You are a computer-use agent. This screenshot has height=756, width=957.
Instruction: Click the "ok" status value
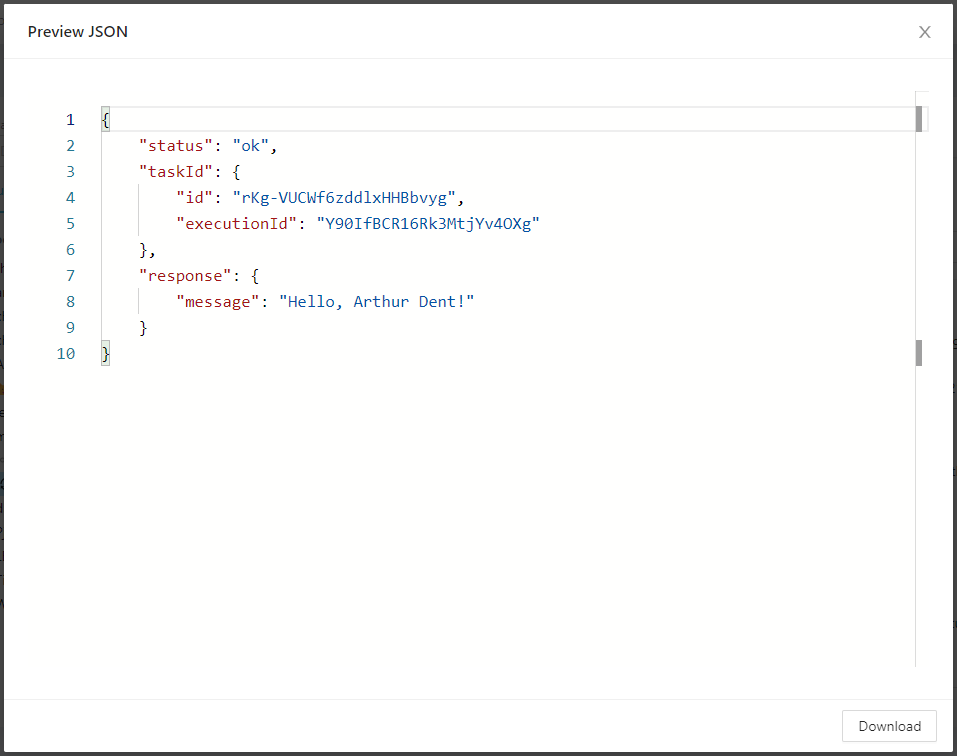pyautogui.click(x=250, y=146)
